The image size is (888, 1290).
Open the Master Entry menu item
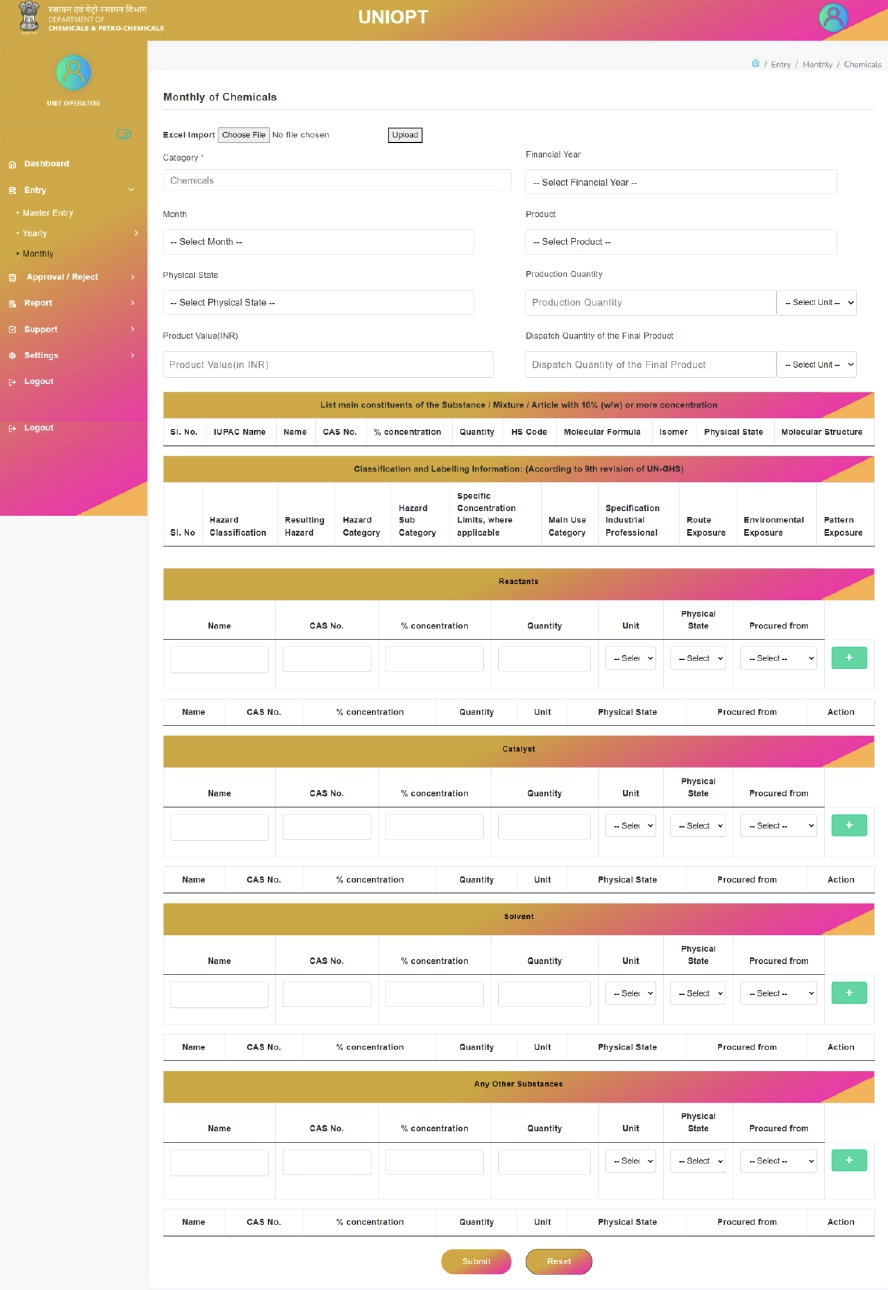(48, 213)
